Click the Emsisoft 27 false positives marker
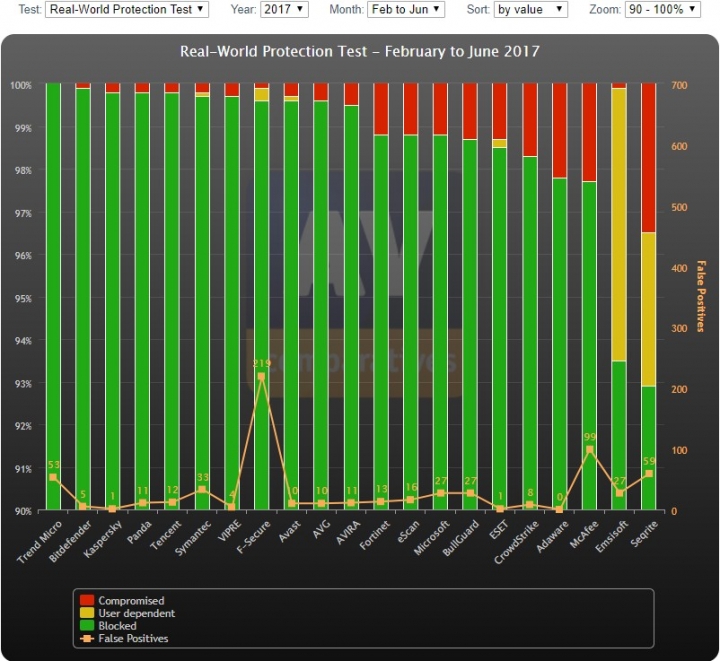The height and width of the screenshot is (661, 720). click(619, 493)
